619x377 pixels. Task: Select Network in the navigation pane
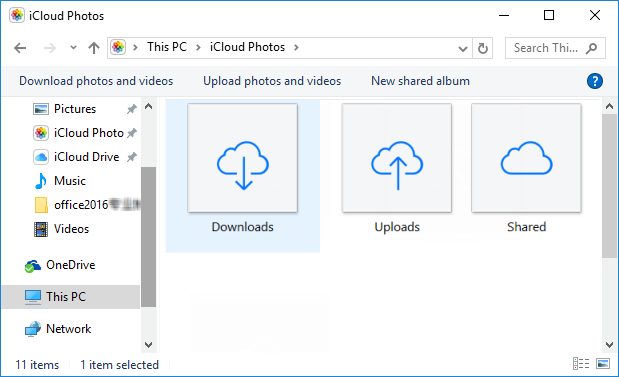tap(70, 329)
